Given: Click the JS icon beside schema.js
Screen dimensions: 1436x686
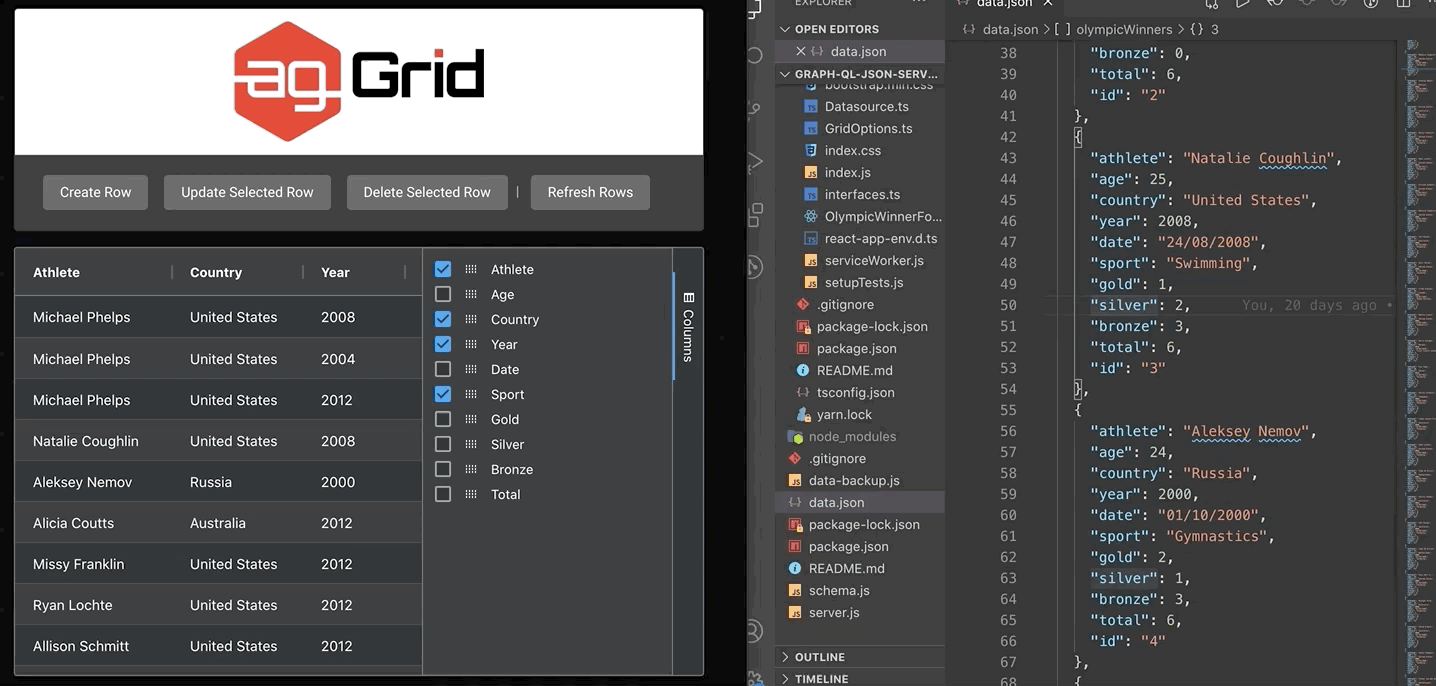Looking at the screenshot, I should pyautogui.click(x=795, y=590).
